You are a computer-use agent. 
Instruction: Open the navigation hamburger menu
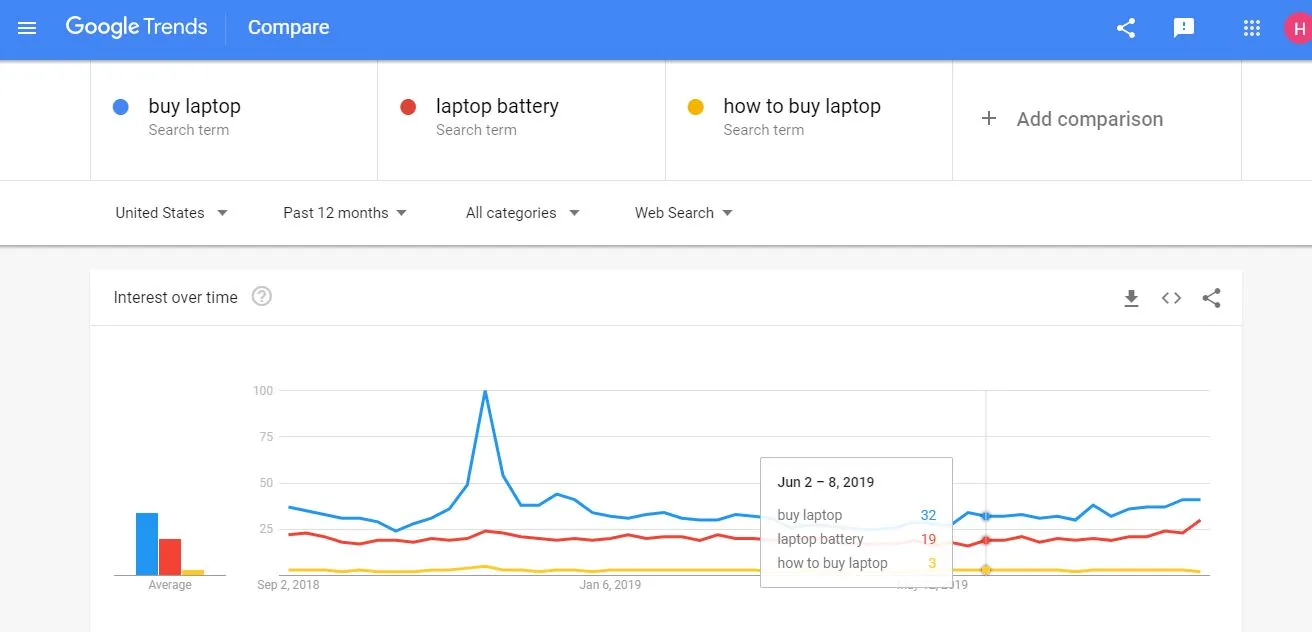click(x=27, y=28)
